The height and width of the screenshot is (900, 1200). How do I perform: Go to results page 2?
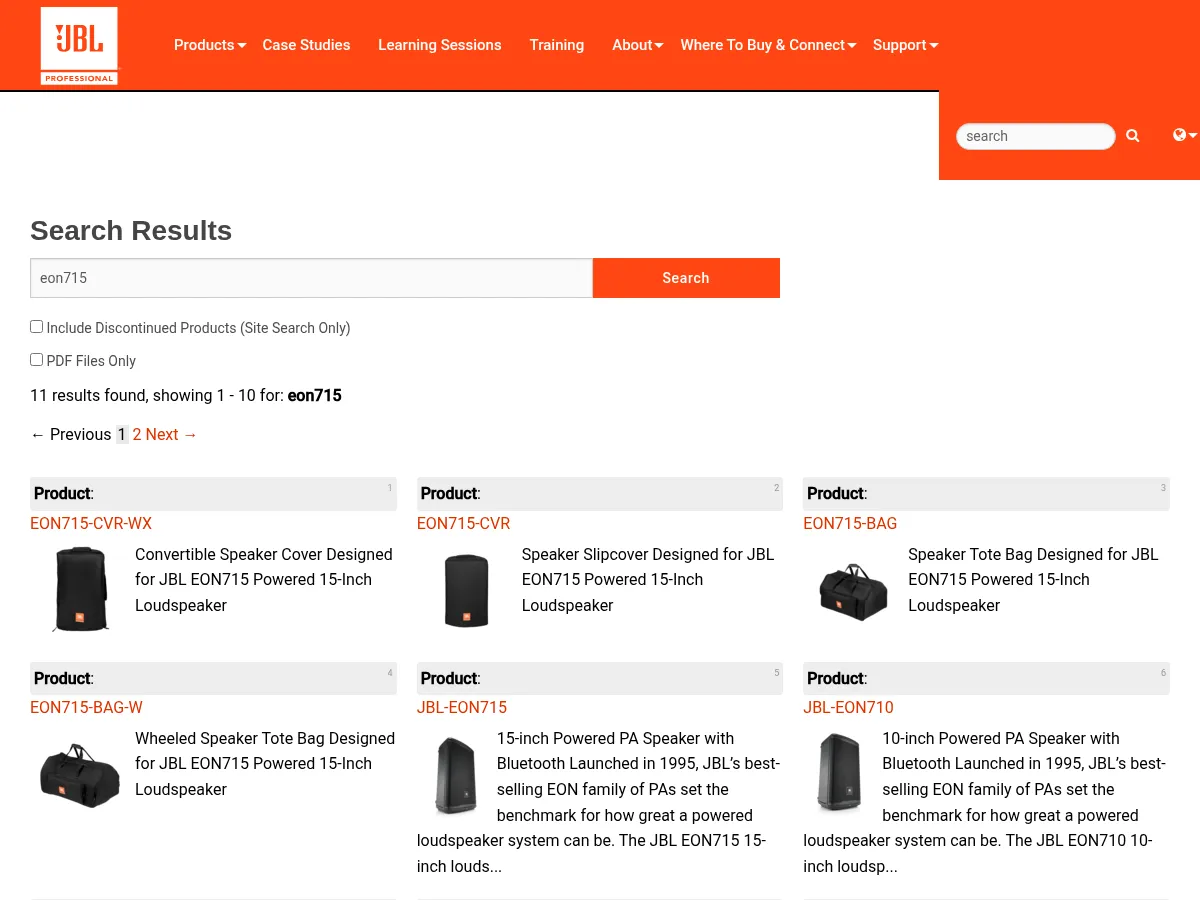(137, 434)
